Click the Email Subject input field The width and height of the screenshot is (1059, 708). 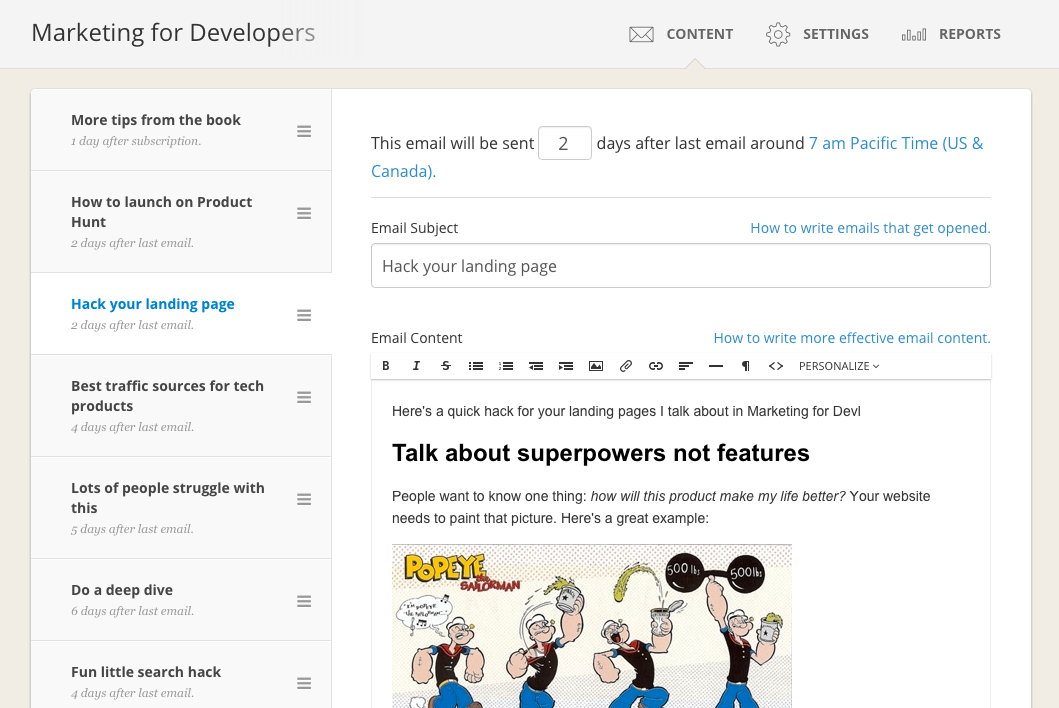pyautogui.click(x=680, y=266)
